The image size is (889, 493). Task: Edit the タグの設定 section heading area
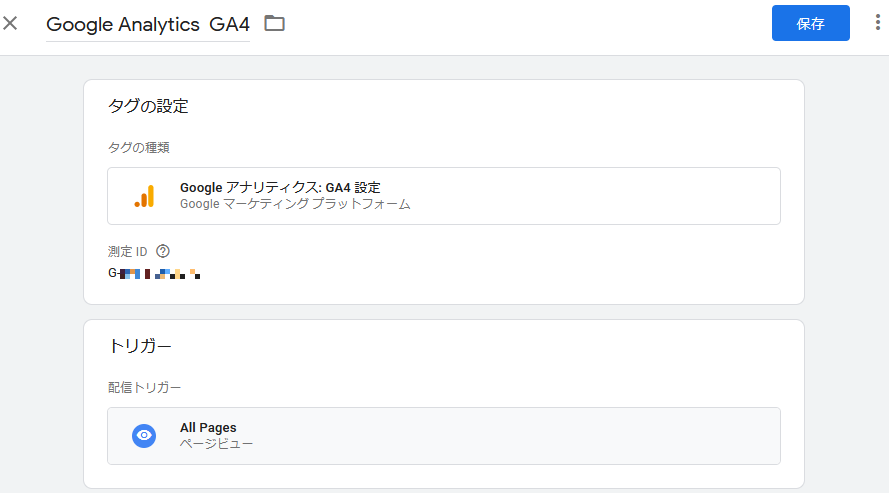pos(148,106)
